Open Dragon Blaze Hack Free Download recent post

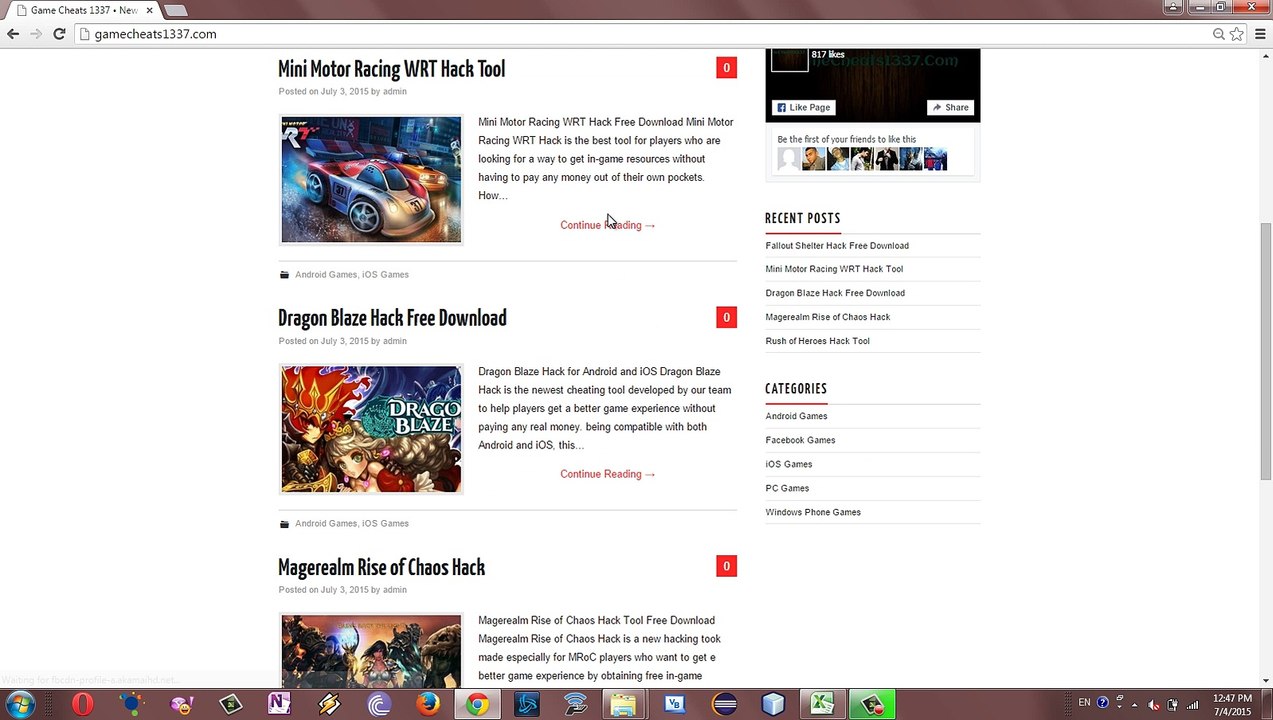tap(835, 293)
